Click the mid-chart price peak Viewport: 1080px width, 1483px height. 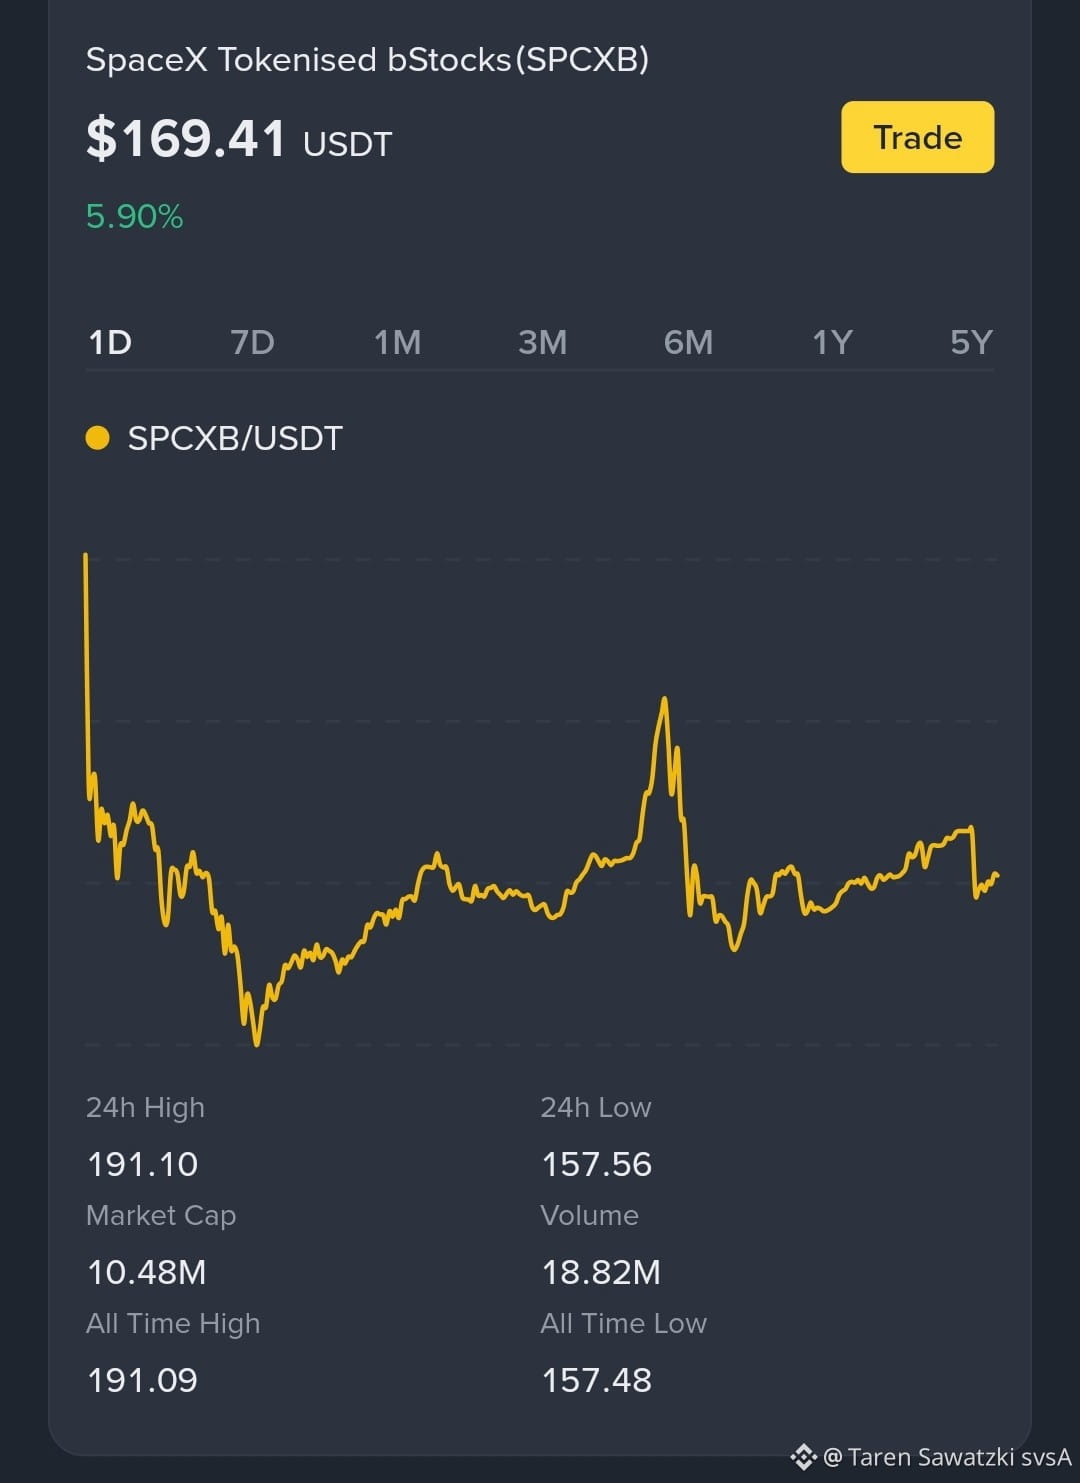pos(664,700)
